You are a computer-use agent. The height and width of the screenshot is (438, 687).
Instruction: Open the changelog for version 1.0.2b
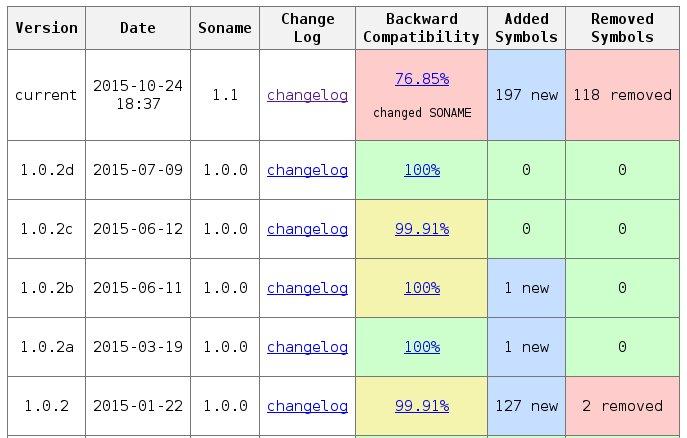coord(307,288)
